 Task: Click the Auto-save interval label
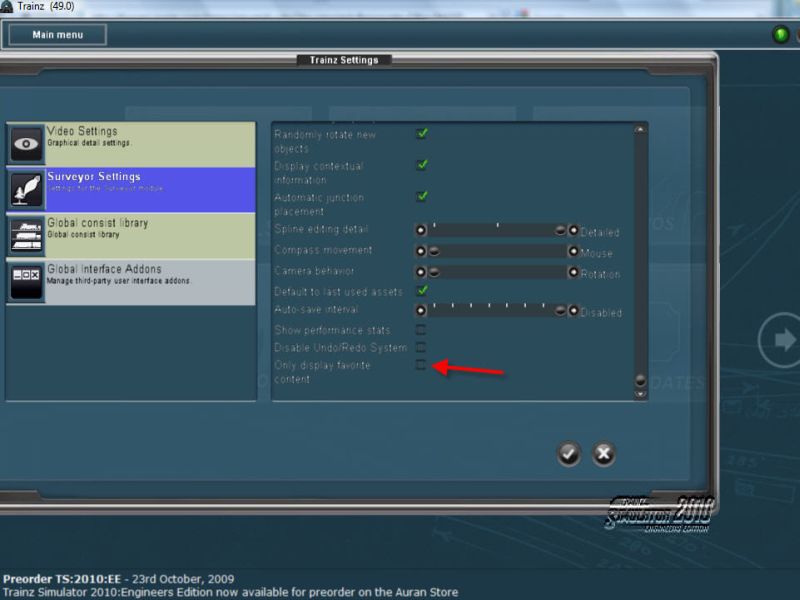[x=316, y=310]
